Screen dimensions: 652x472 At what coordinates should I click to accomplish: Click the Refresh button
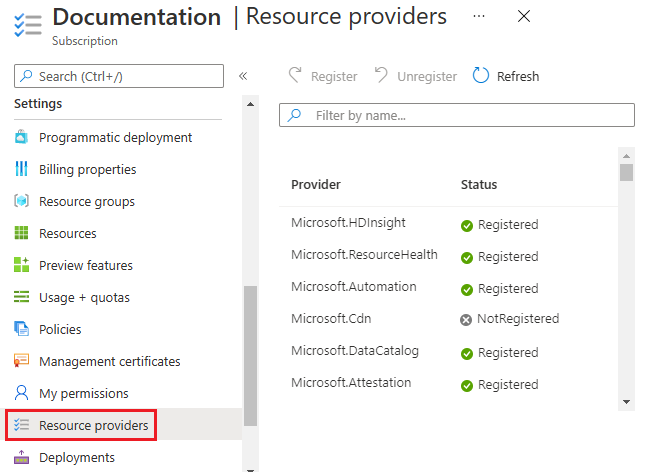[x=506, y=76]
